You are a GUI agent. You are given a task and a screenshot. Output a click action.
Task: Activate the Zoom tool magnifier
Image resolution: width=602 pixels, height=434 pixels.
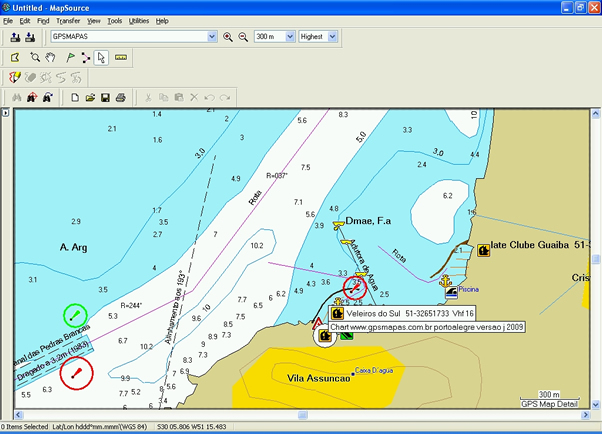click(x=35, y=57)
